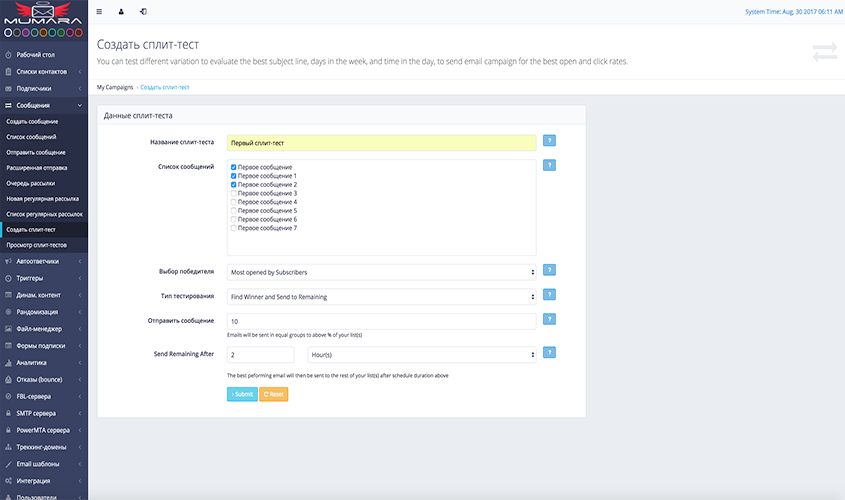
Task: Open the Most opened by Subscribers dropdown
Action: (x=381, y=271)
